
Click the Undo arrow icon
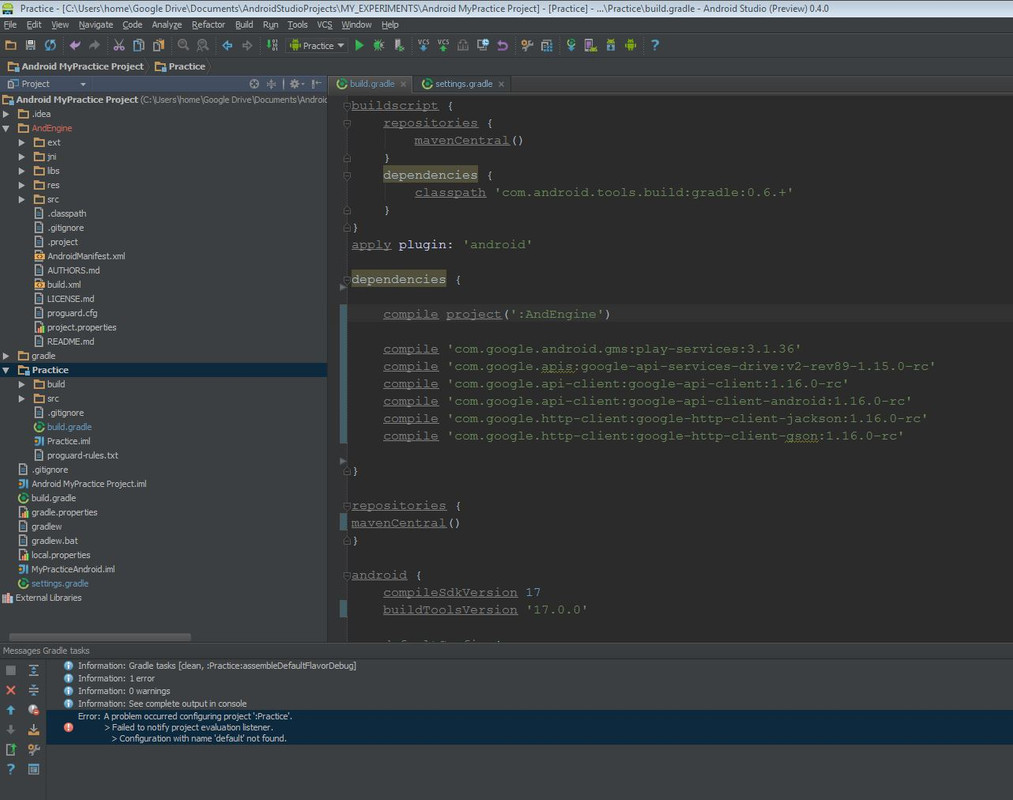[x=75, y=45]
